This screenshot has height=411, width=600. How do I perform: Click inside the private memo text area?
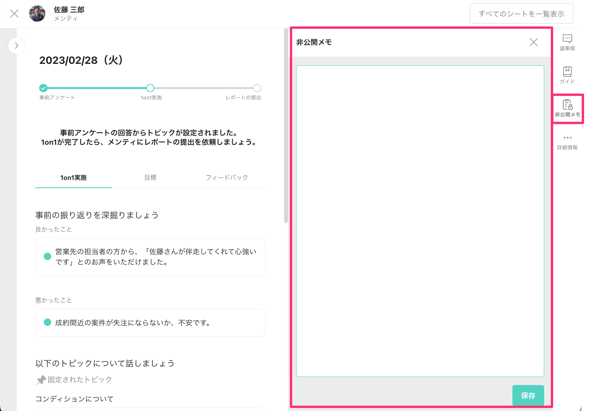coord(420,220)
